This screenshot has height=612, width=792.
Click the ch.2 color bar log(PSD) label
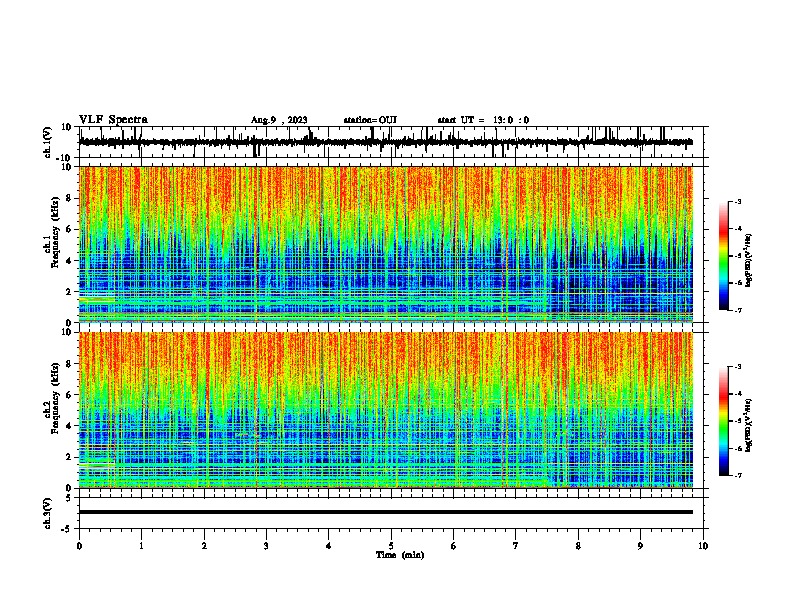point(748,425)
